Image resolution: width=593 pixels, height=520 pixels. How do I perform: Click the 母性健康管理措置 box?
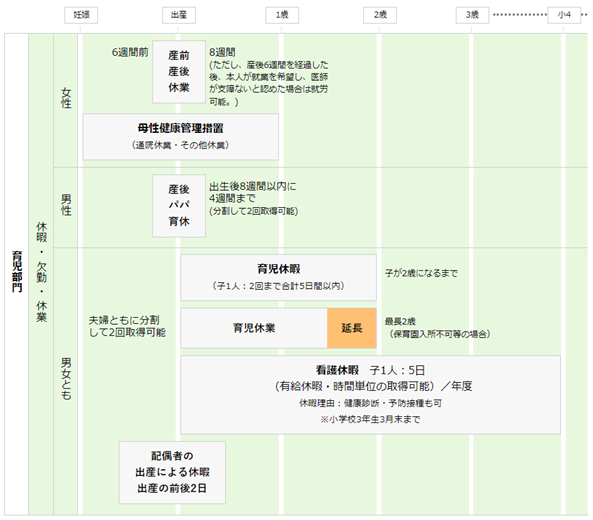pyautogui.click(x=181, y=137)
